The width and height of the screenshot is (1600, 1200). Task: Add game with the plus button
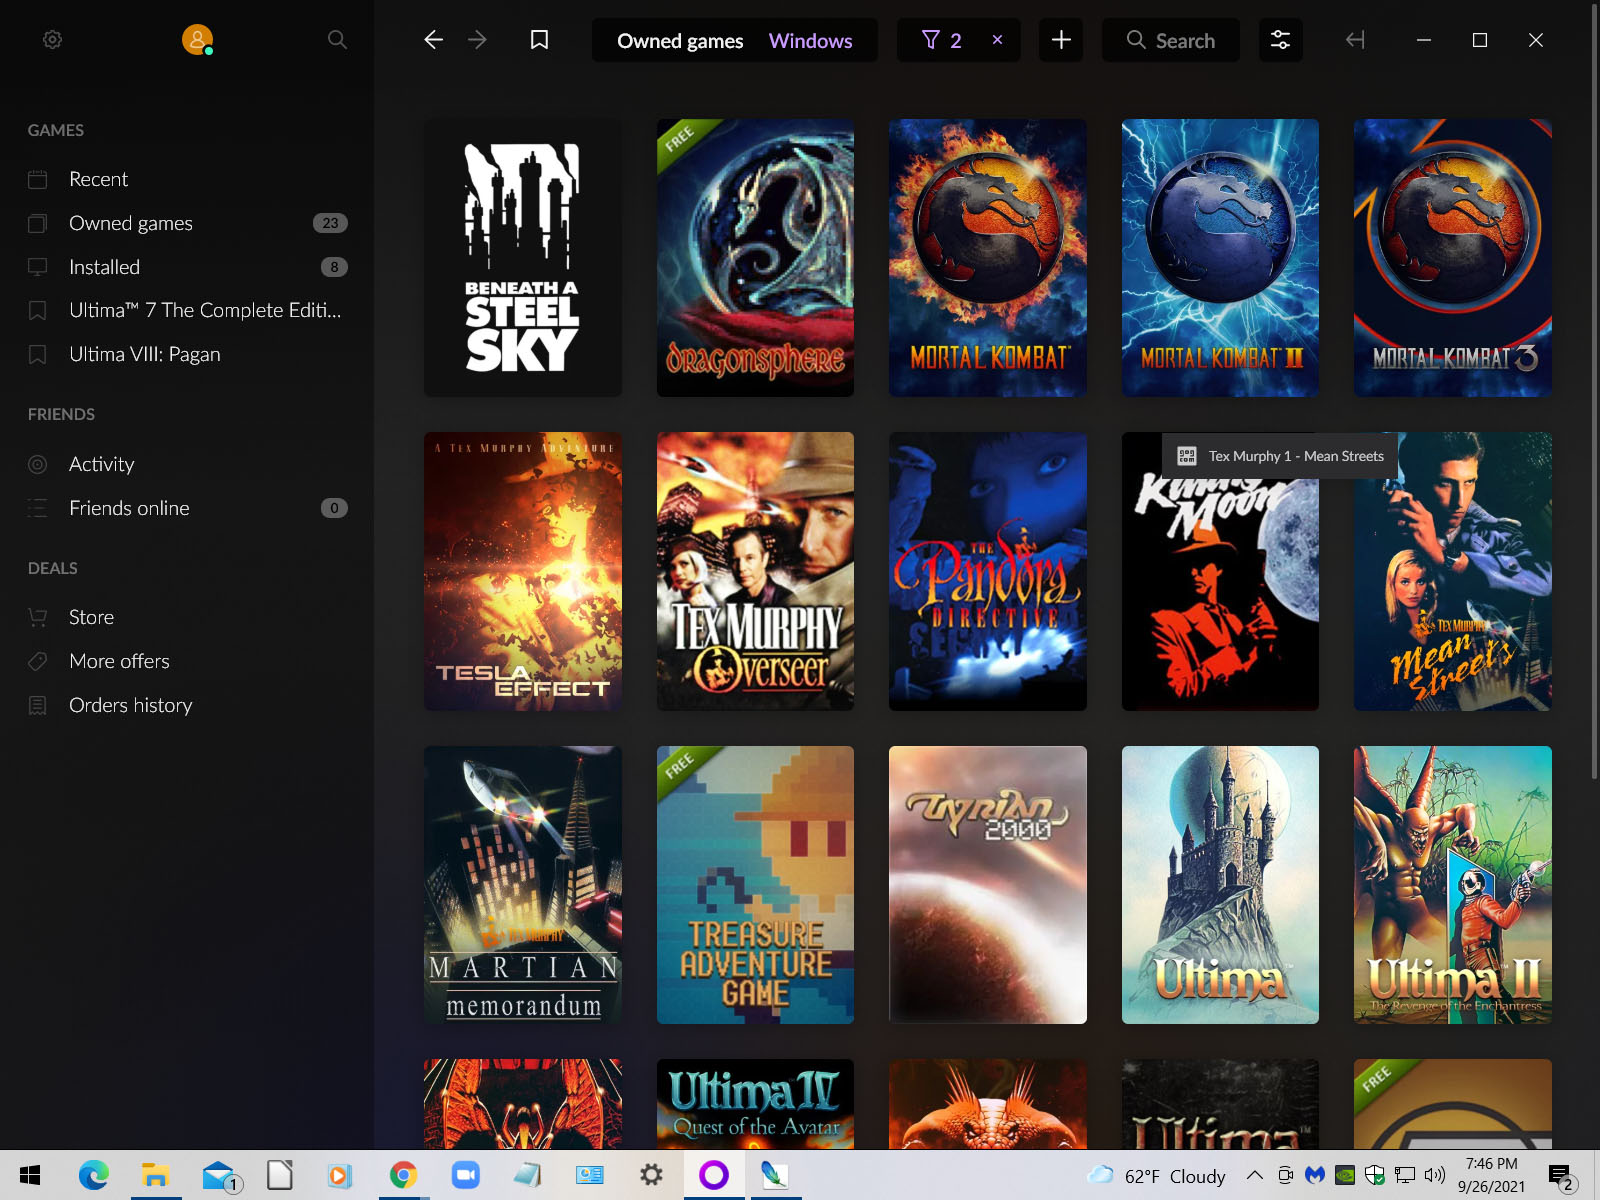(x=1061, y=40)
